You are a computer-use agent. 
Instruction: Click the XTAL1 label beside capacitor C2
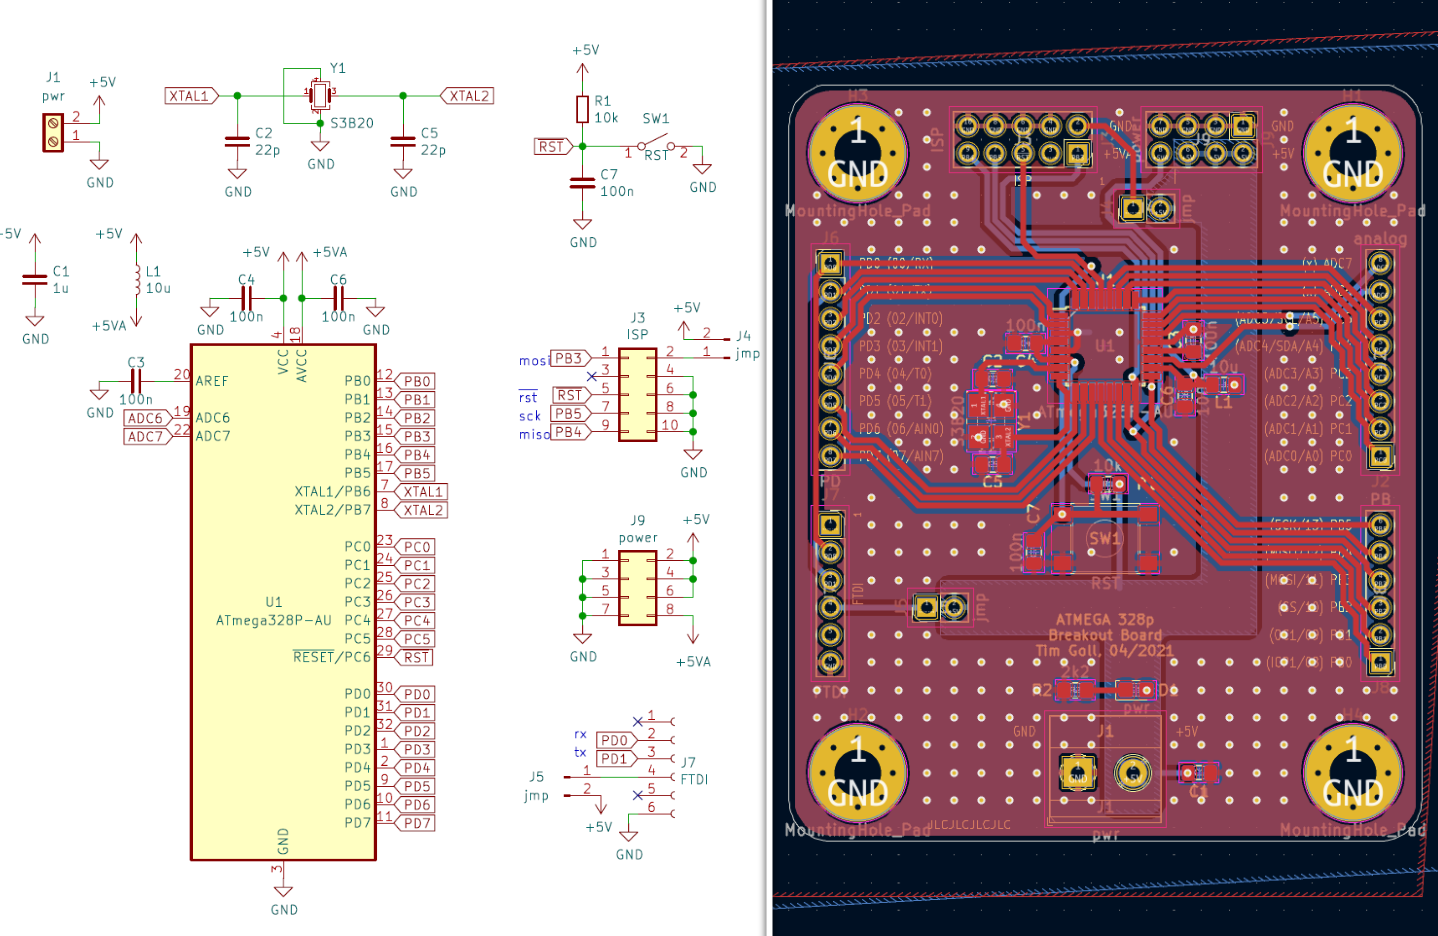(191, 96)
